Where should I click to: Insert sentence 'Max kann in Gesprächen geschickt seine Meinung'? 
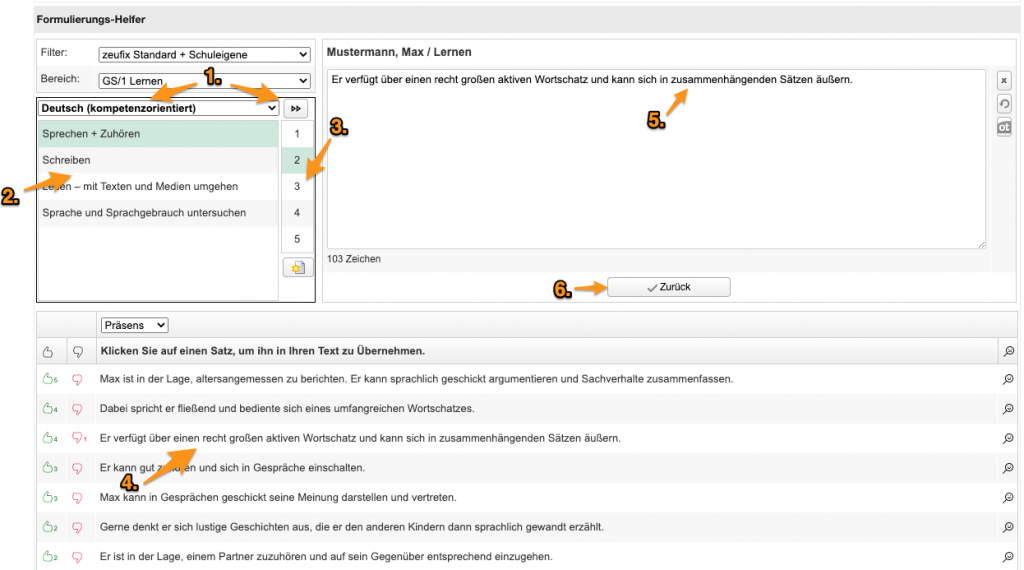[278, 498]
